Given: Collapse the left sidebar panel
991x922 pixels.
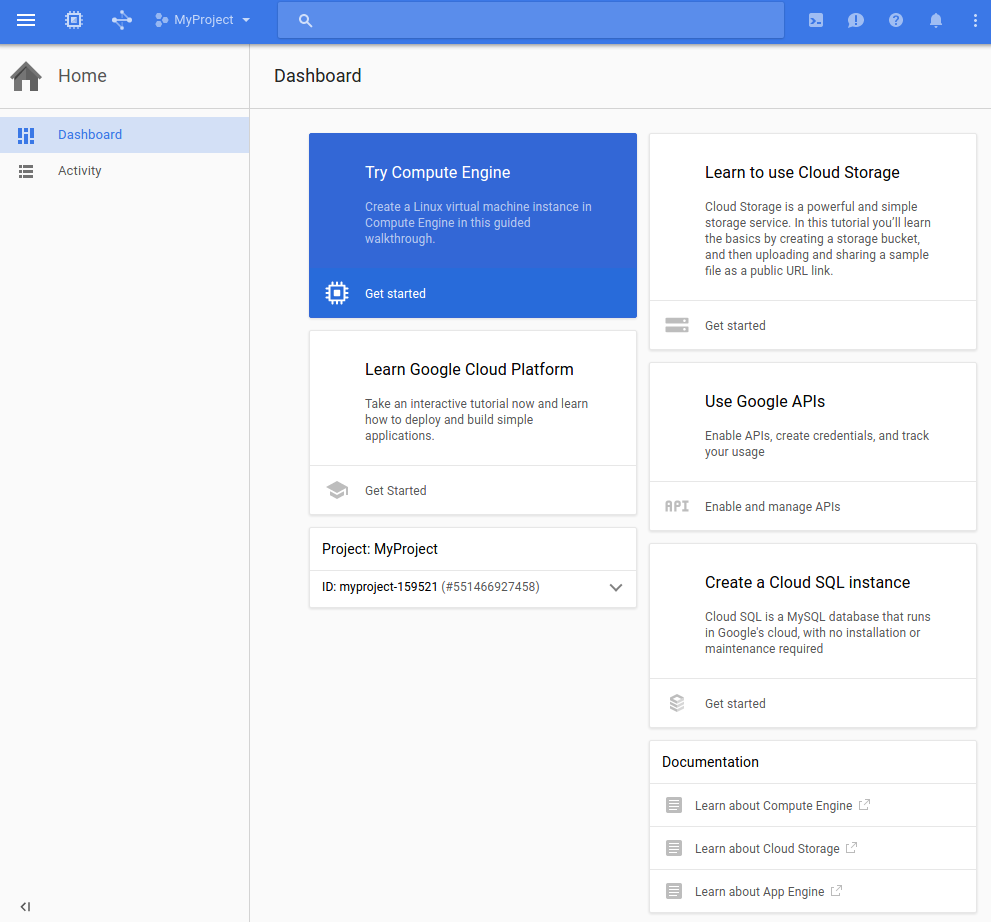Looking at the screenshot, I should 26,906.
